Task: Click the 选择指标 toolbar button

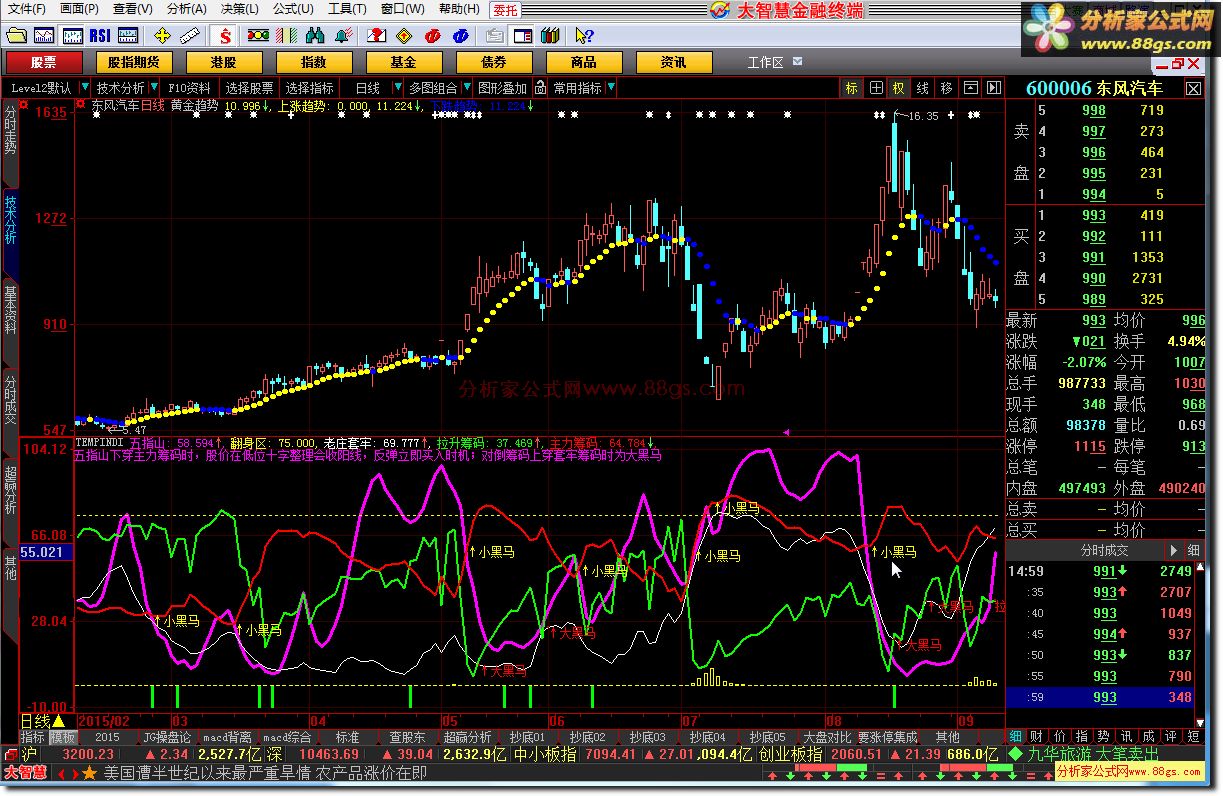Action: 309,88
